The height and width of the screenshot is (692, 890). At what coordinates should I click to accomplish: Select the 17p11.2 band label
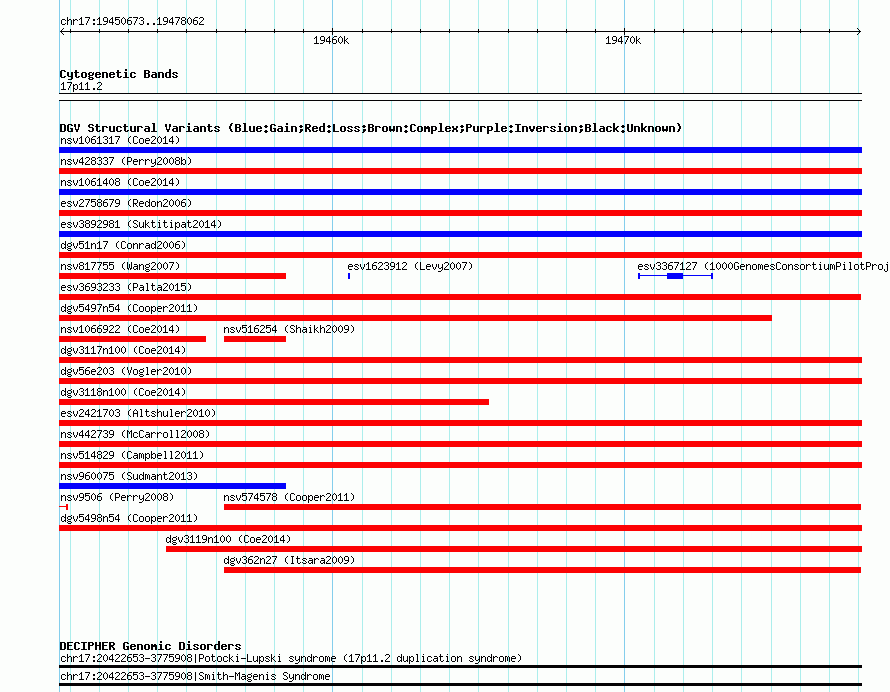81,86
